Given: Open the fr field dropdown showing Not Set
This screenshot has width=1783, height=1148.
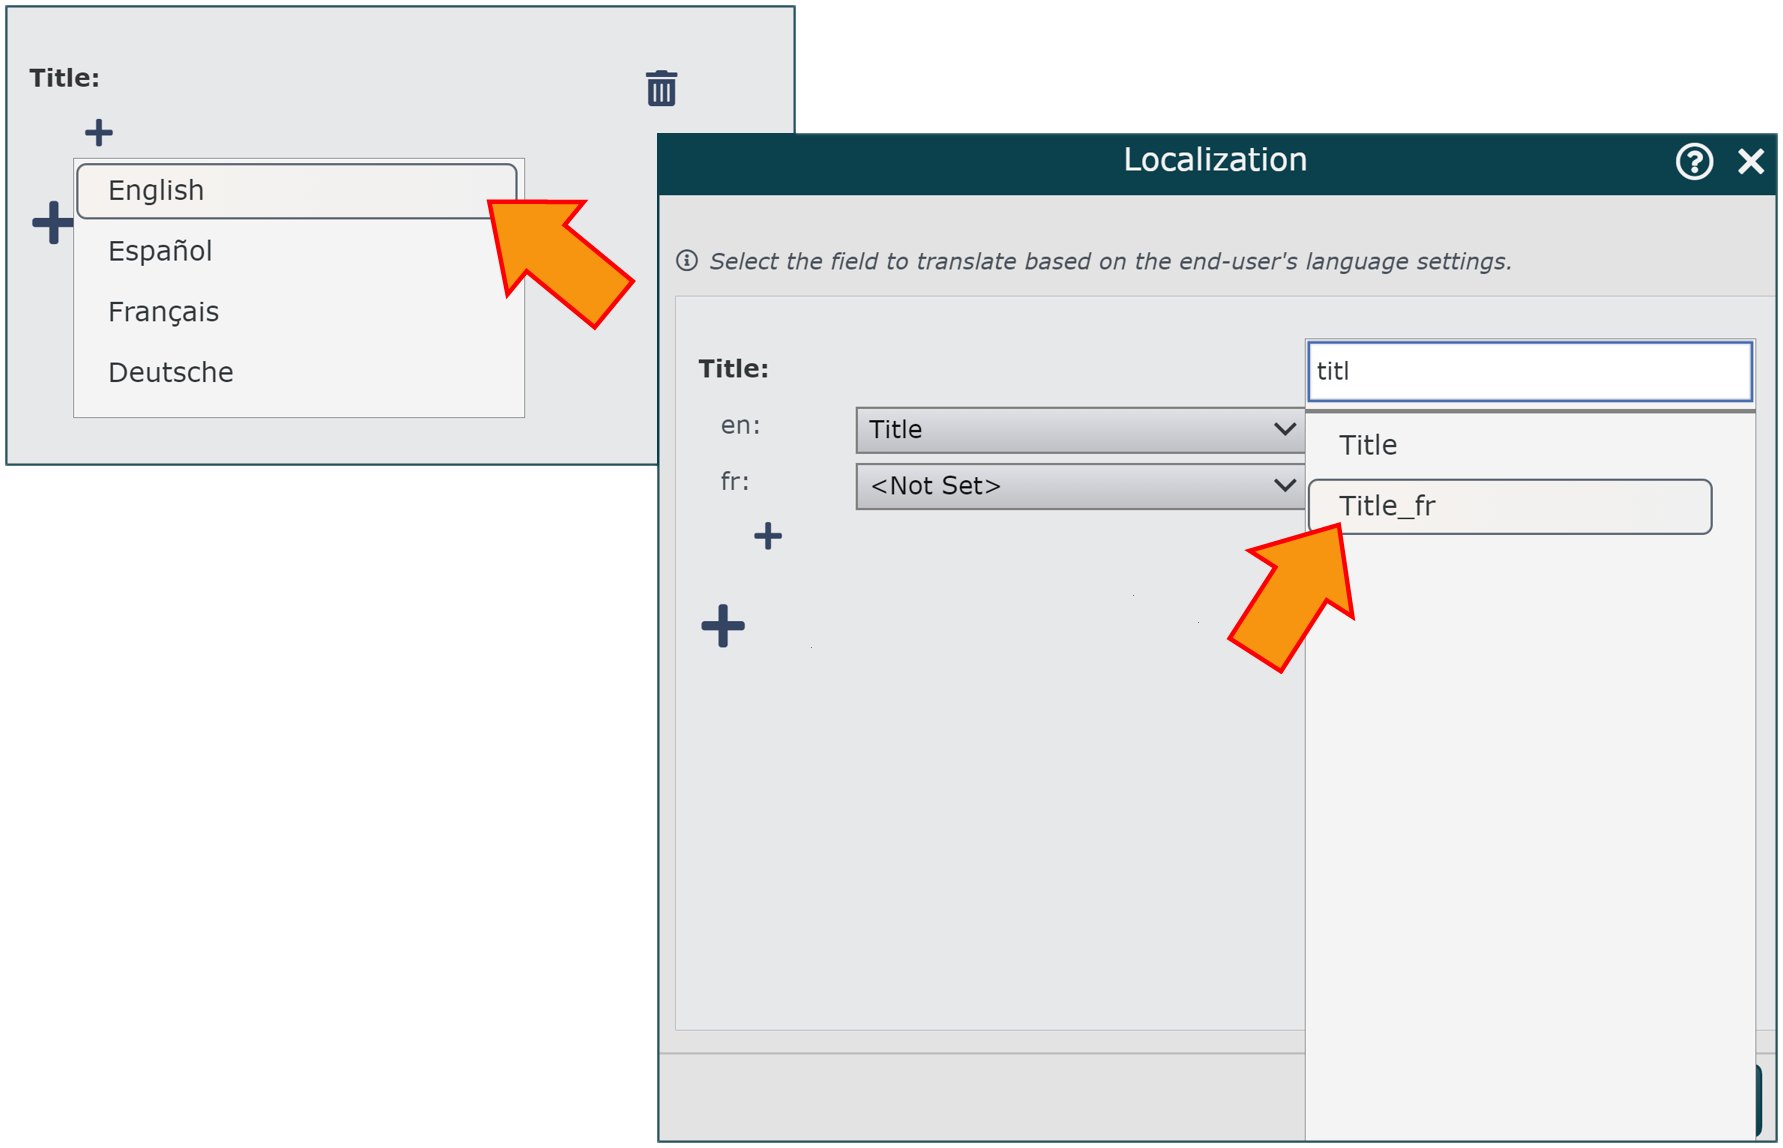Looking at the screenshot, I should (1080, 486).
